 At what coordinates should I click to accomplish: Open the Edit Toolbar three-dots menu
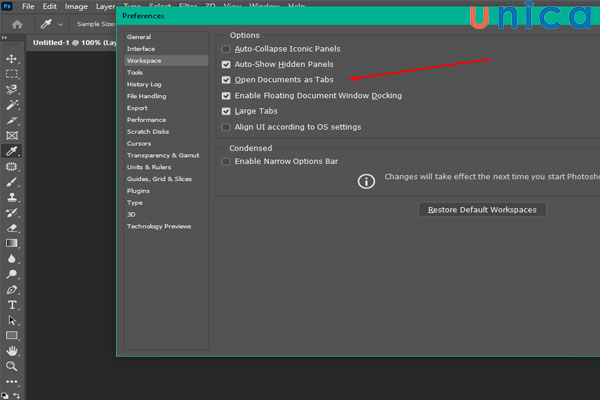pos(11,382)
